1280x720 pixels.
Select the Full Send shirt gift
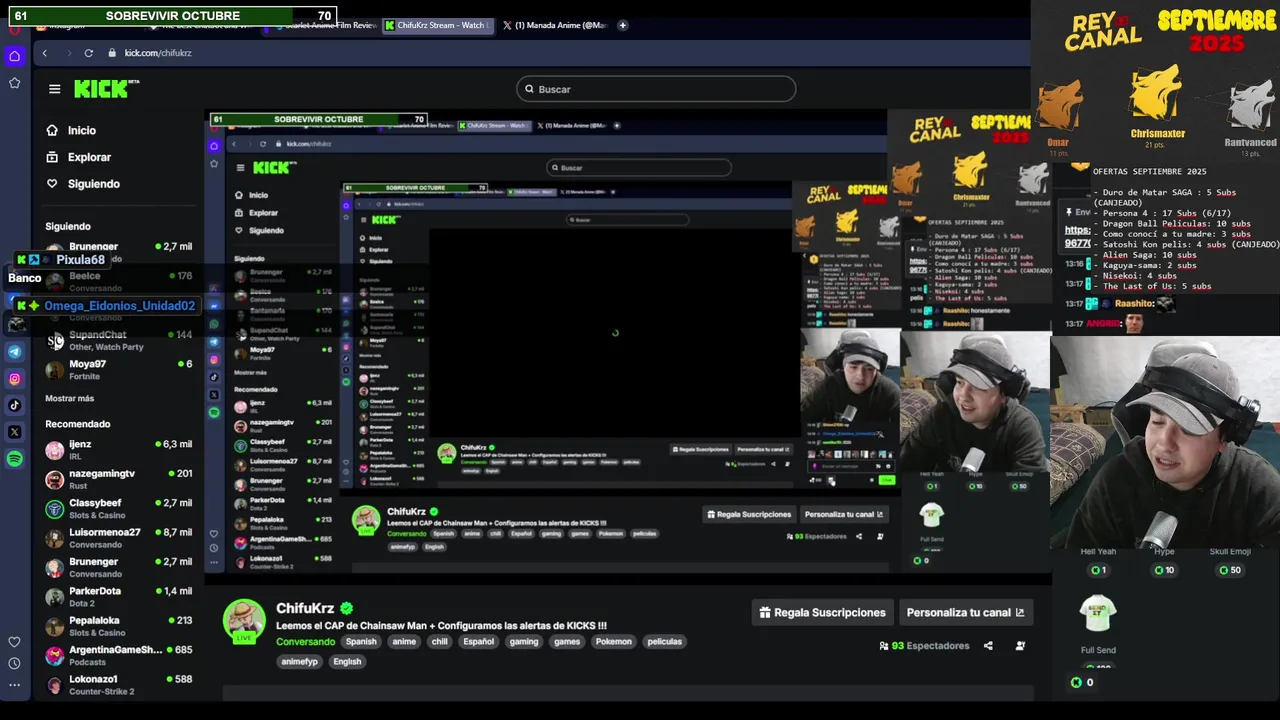point(1098,625)
